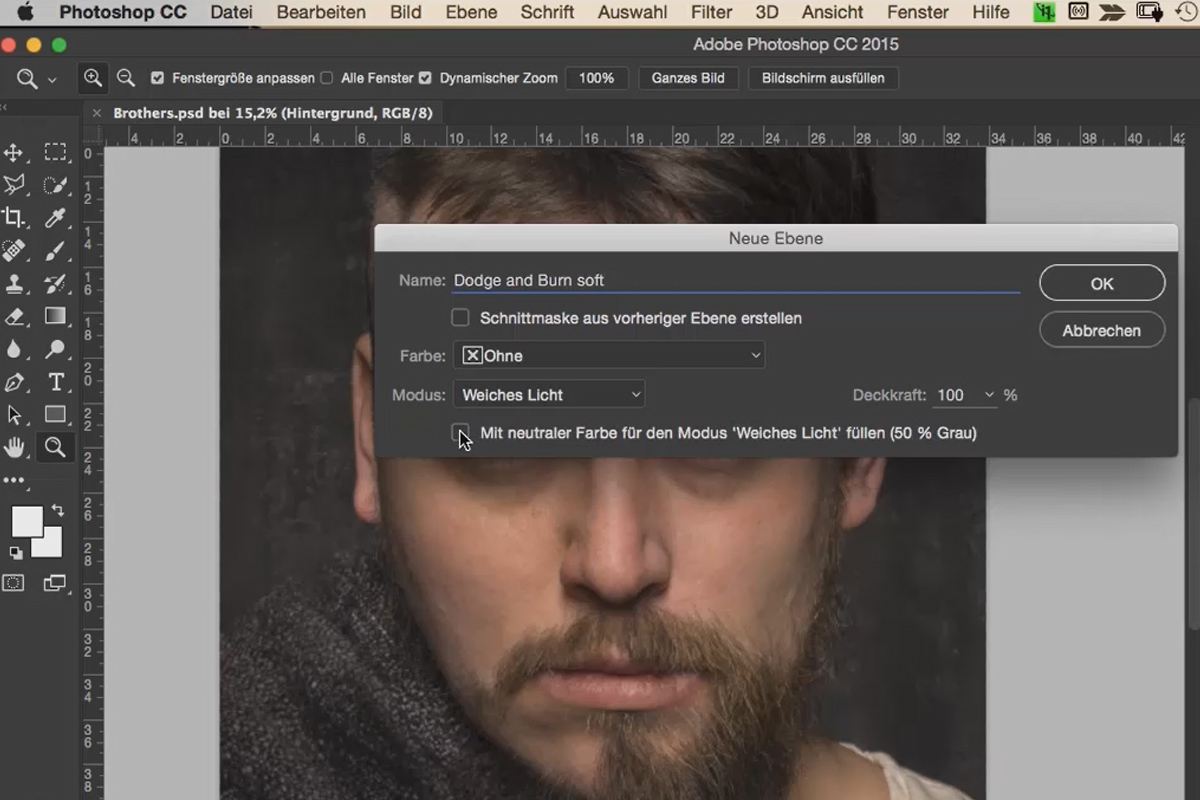Open the Filter menu
This screenshot has height=800, width=1200.
click(x=710, y=12)
